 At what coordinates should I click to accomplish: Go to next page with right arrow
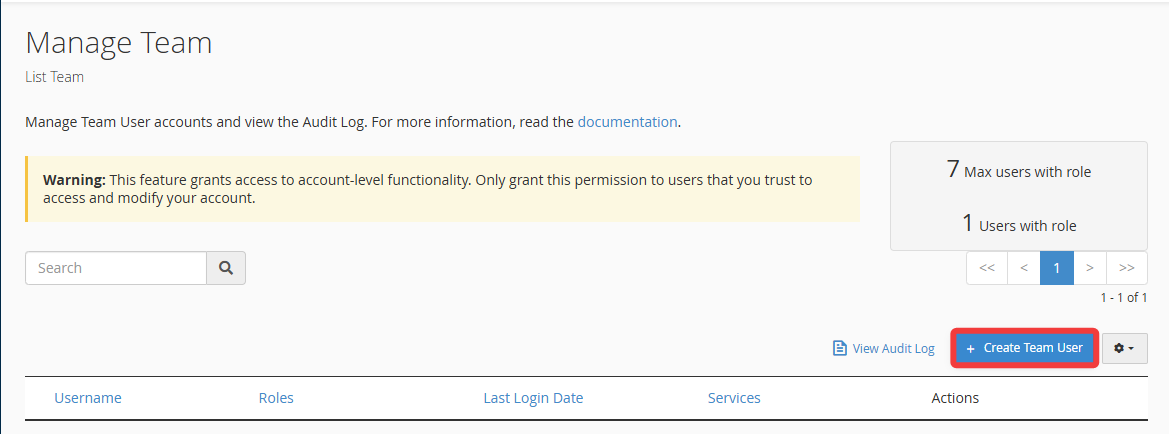(1090, 268)
